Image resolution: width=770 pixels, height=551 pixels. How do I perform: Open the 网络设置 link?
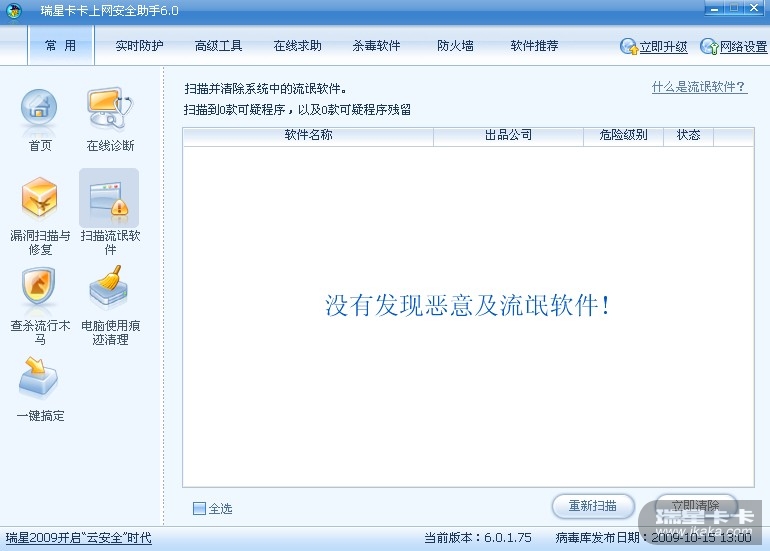(743, 47)
